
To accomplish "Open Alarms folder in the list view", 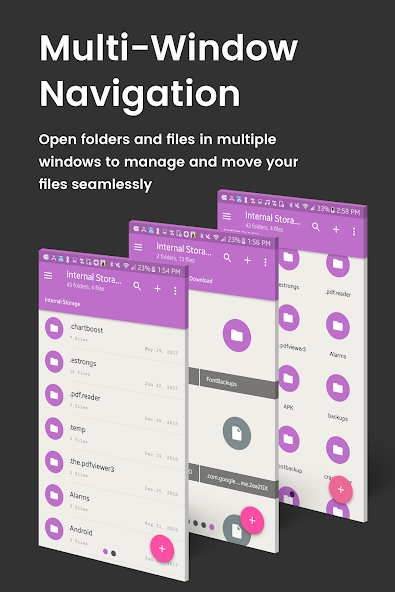I will coord(113,506).
